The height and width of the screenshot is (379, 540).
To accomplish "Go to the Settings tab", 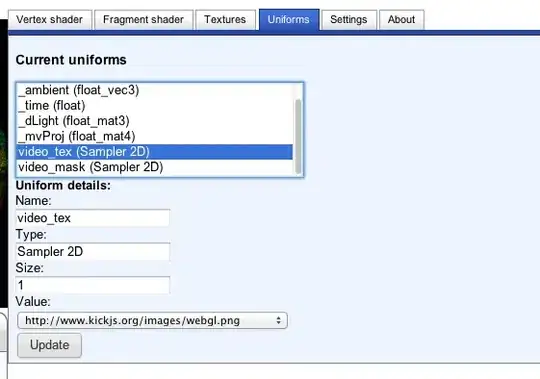I will [x=349, y=20].
